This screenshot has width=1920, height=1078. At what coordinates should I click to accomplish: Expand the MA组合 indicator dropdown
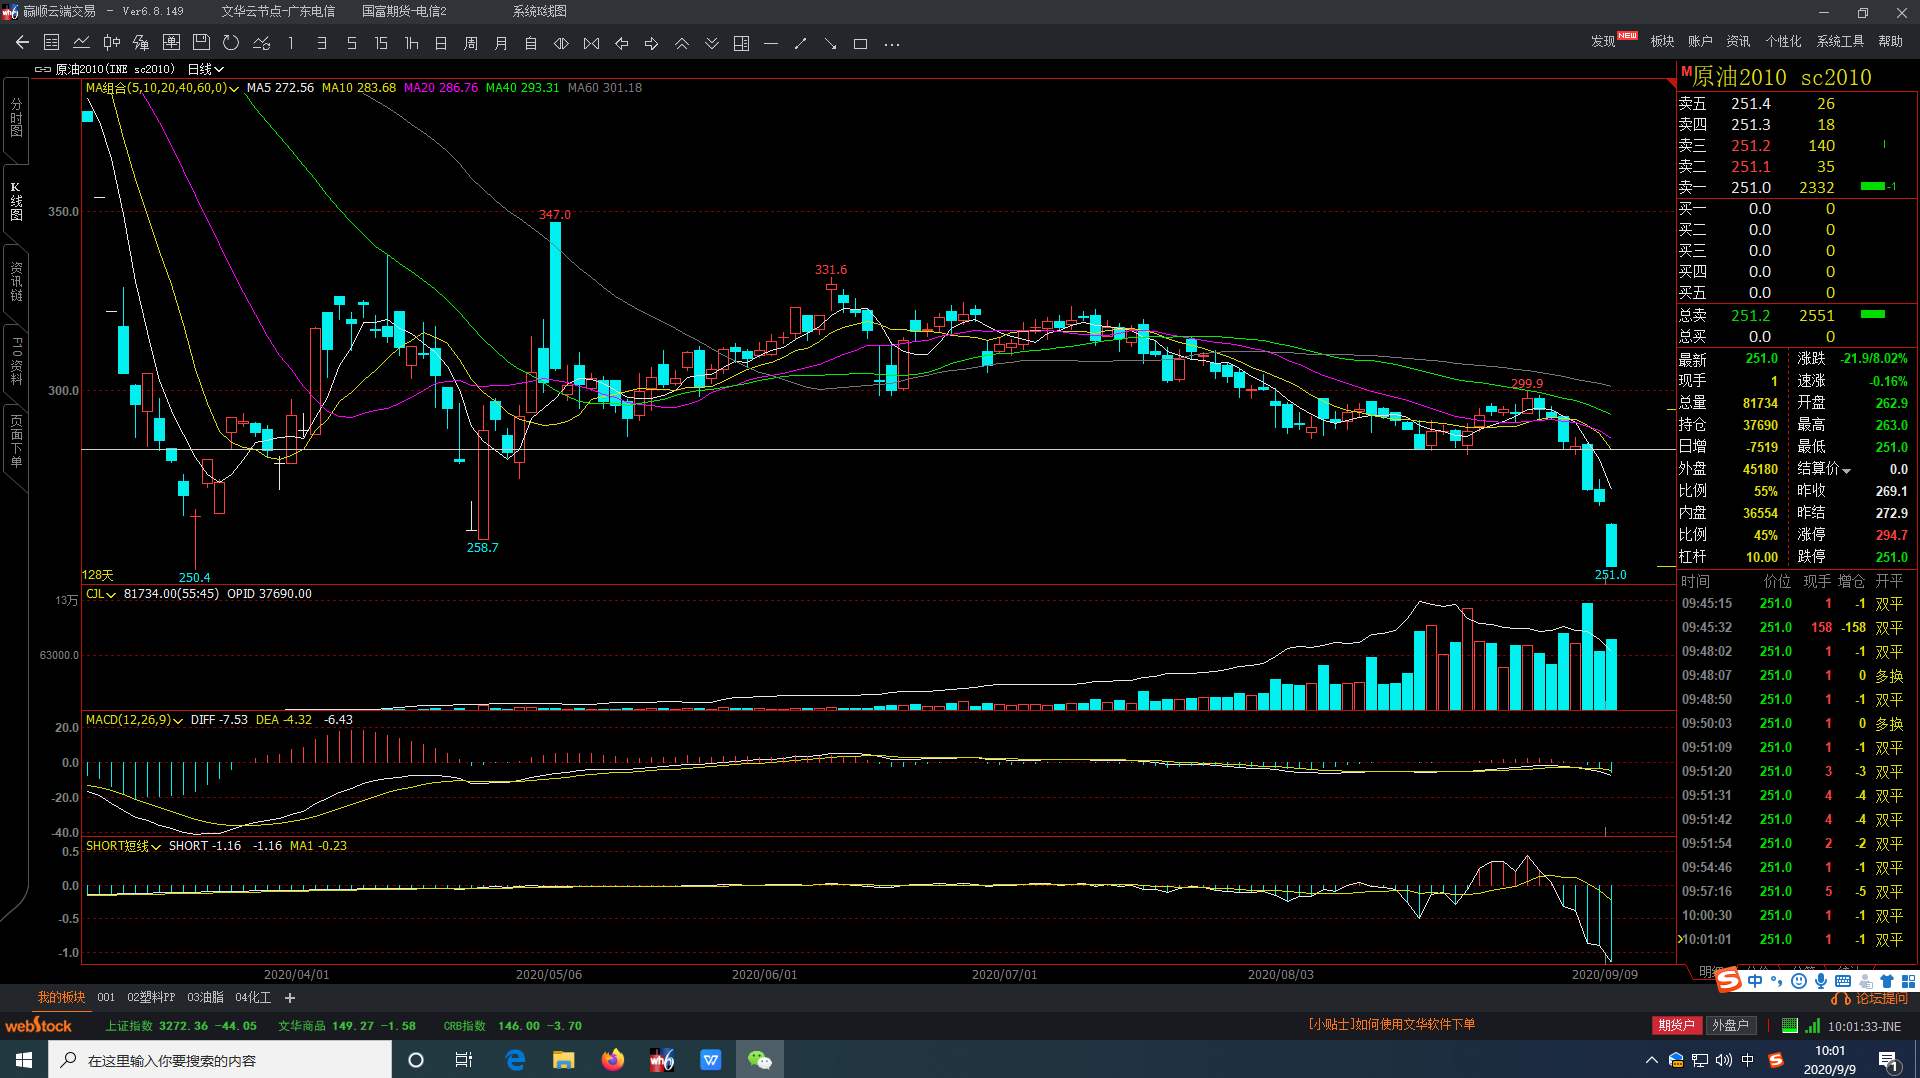[162, 88]
